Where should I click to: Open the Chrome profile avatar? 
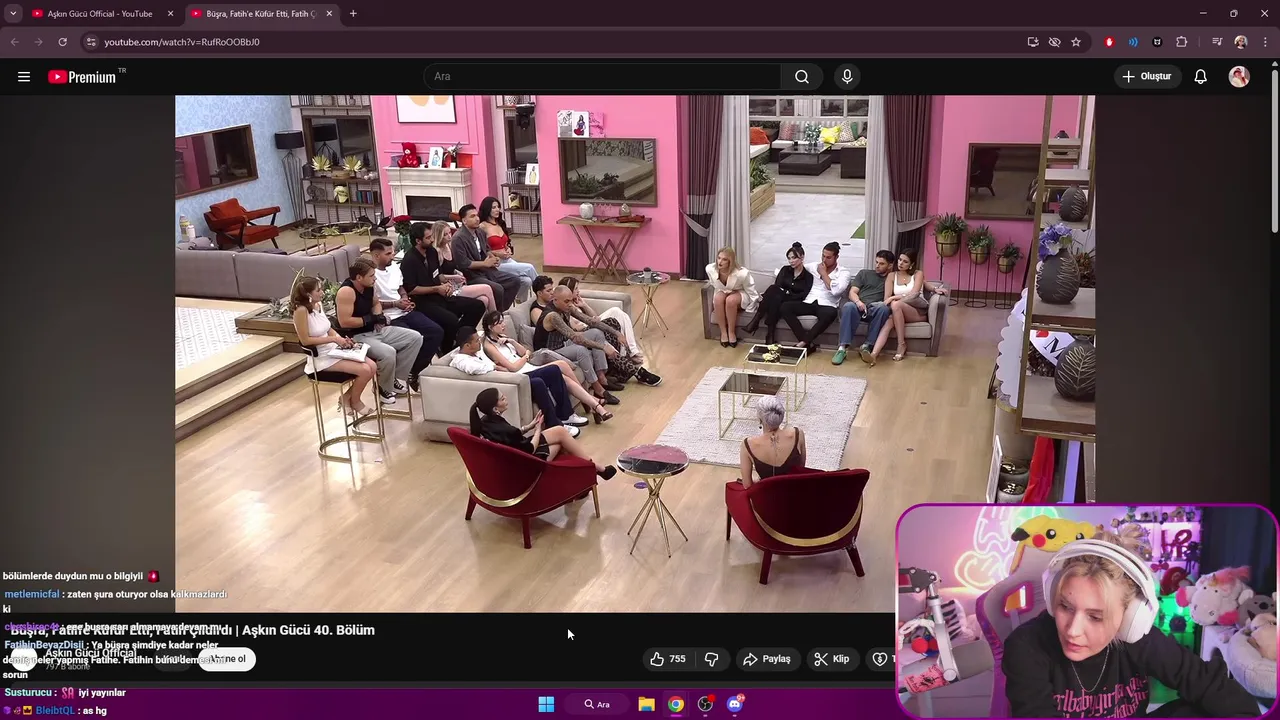(x=1241, y=42)
